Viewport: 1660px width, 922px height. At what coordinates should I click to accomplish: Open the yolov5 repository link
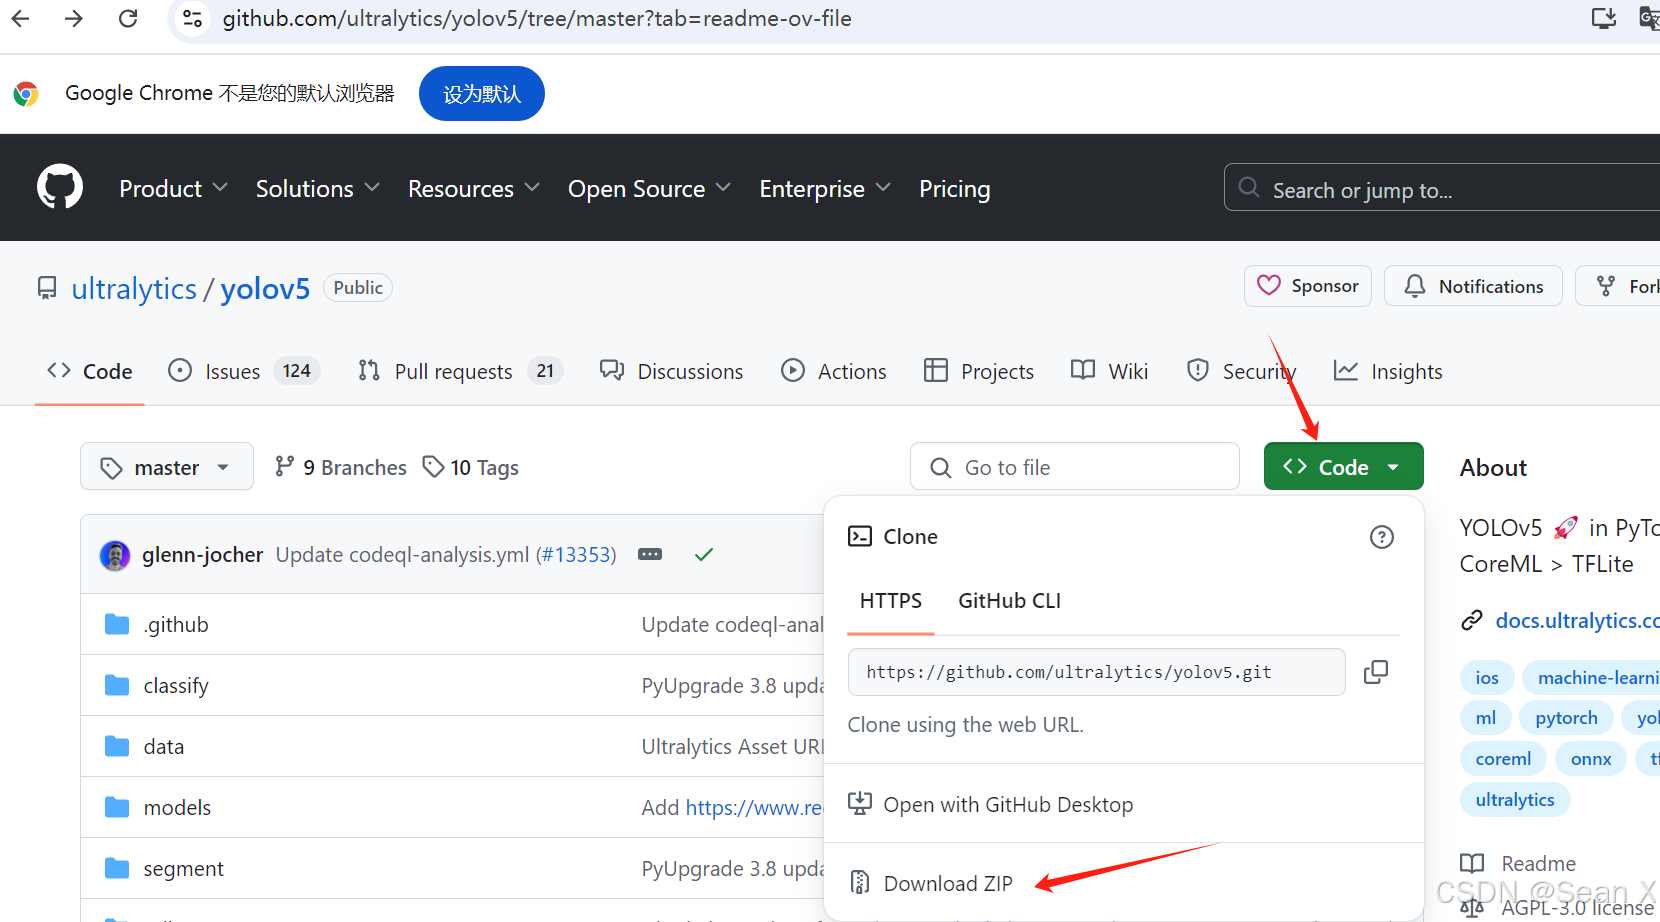click(x=265, y=288)
